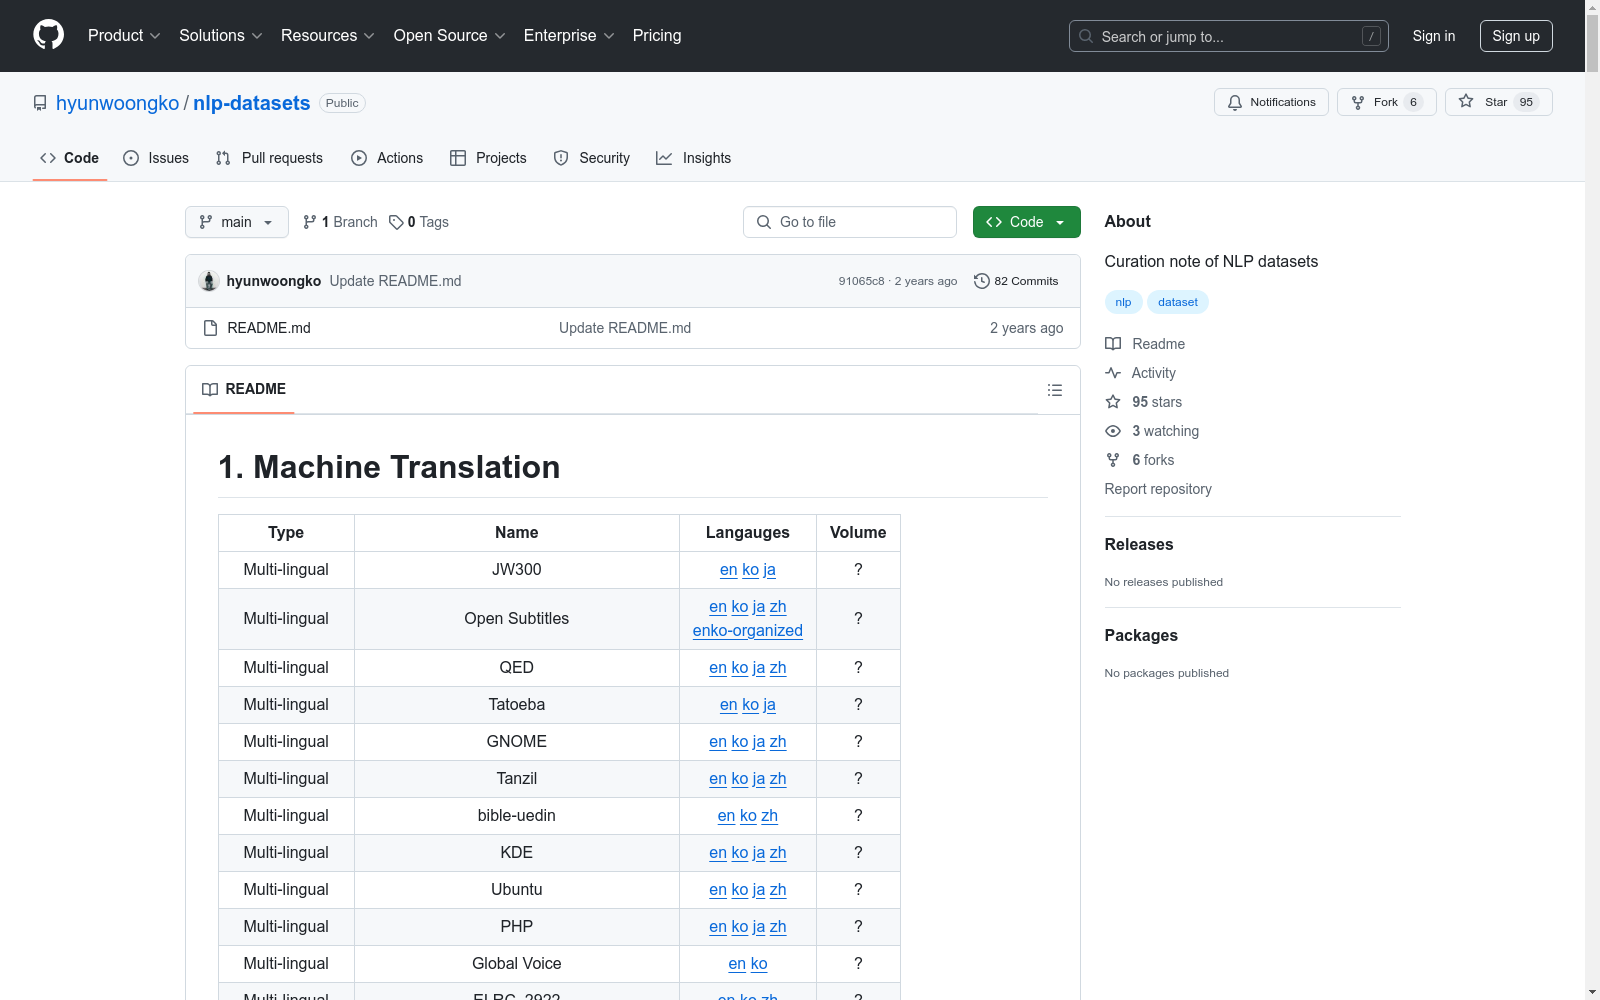Click the Sign up button
Image resolution: width=1600 pixels, height=1000 pixels.
coord(1516,36)
